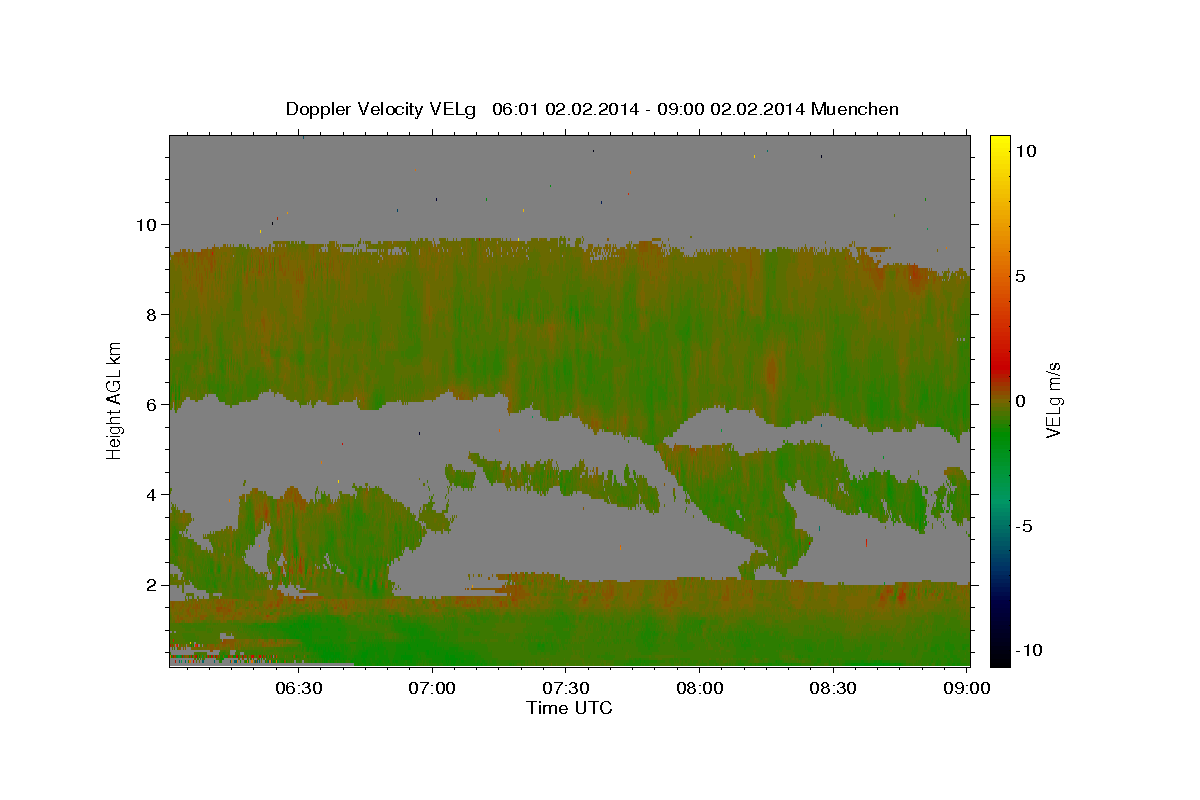The image size is (1200, 800).
Task: Click the 'Height AGL km' axis title
Action: [x=115, y=399]
